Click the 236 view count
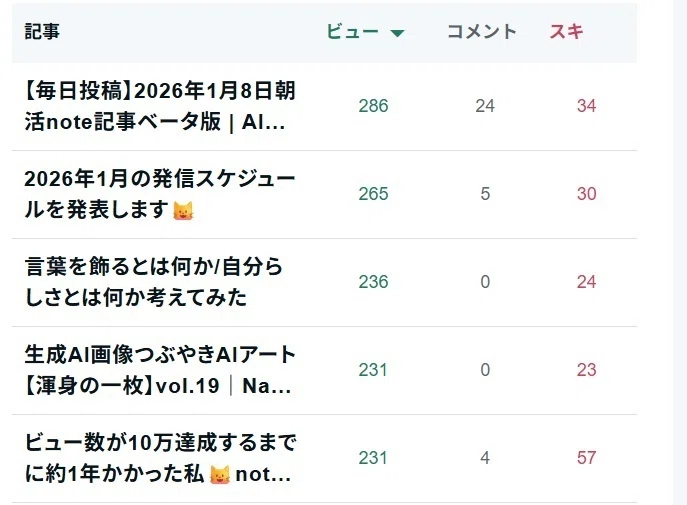The height and width of the screenshot is (505, 687). click(373, 282)
